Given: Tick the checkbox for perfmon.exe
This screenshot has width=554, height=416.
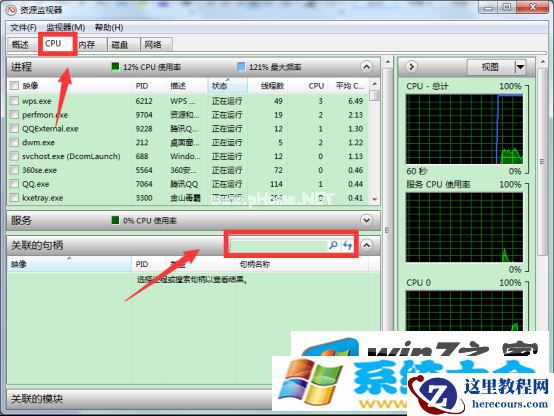Looking at the screenshot, I should (x=14, y=115).
